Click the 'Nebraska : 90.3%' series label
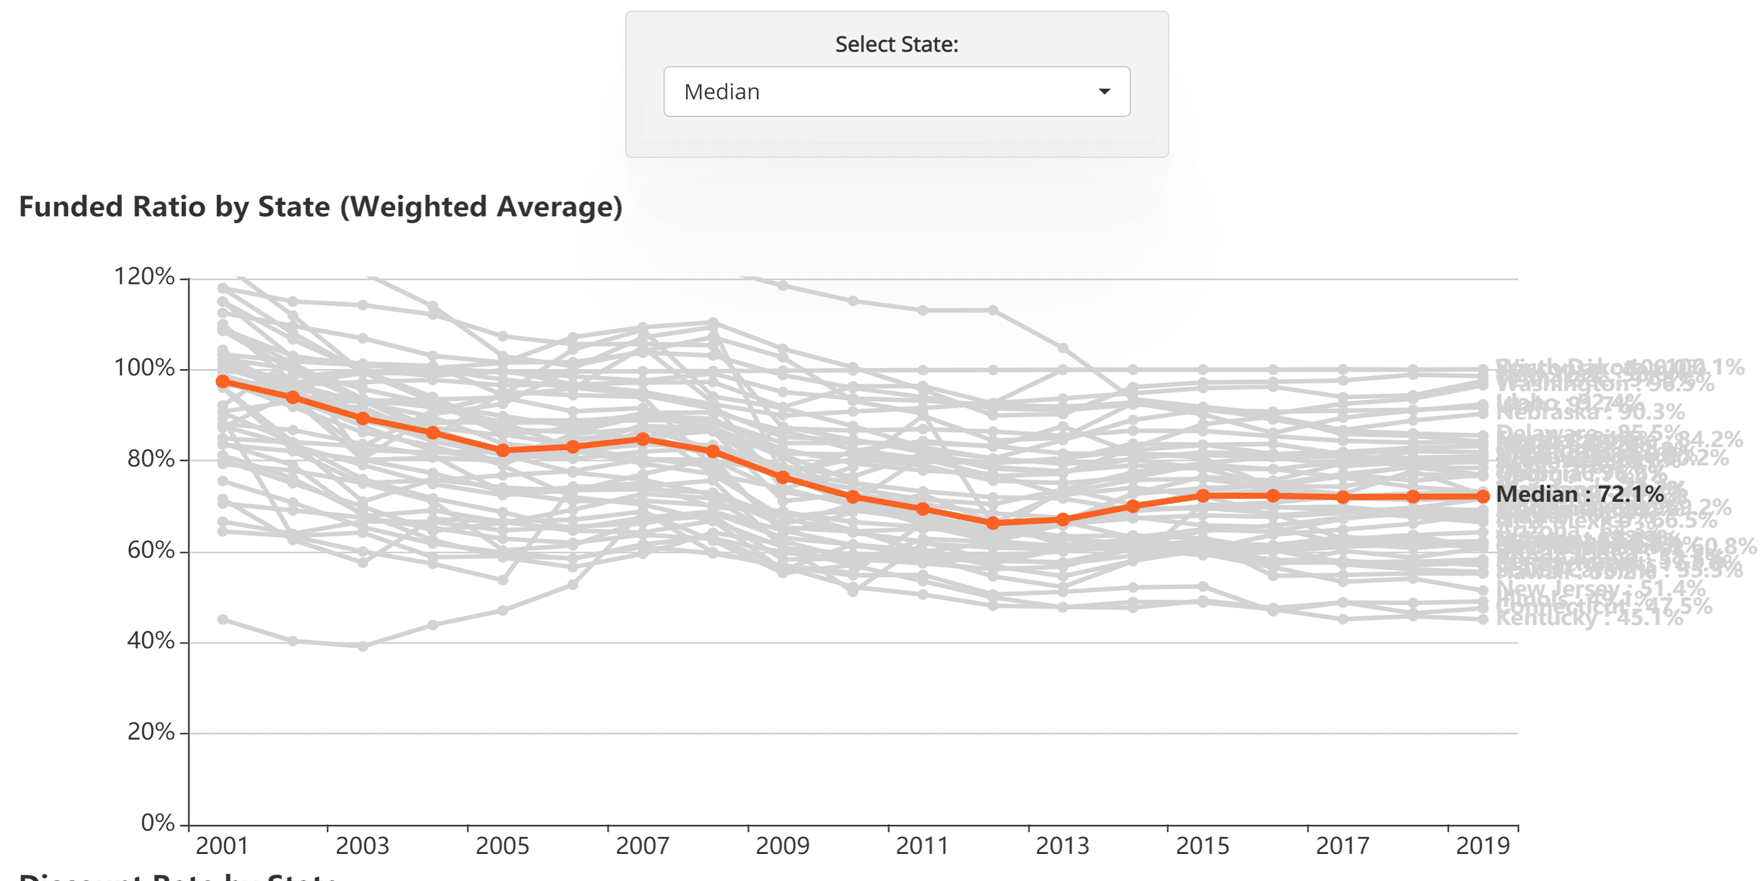The width and height of the screenshot is (1762, 881). point(1591,412)
